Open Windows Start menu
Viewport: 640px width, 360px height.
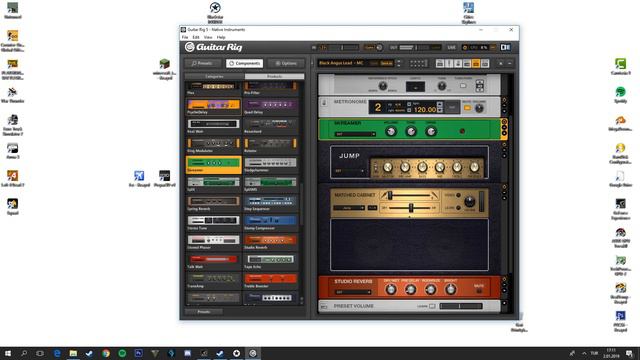coord(8,353)
